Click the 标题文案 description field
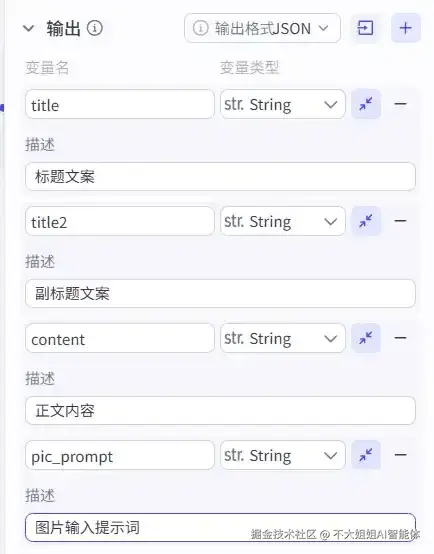 [x=220, y=177]
